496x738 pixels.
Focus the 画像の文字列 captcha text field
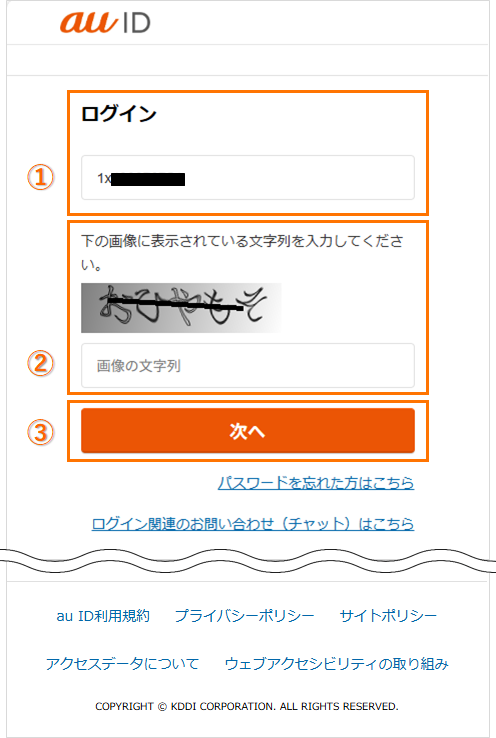point(248,366)
